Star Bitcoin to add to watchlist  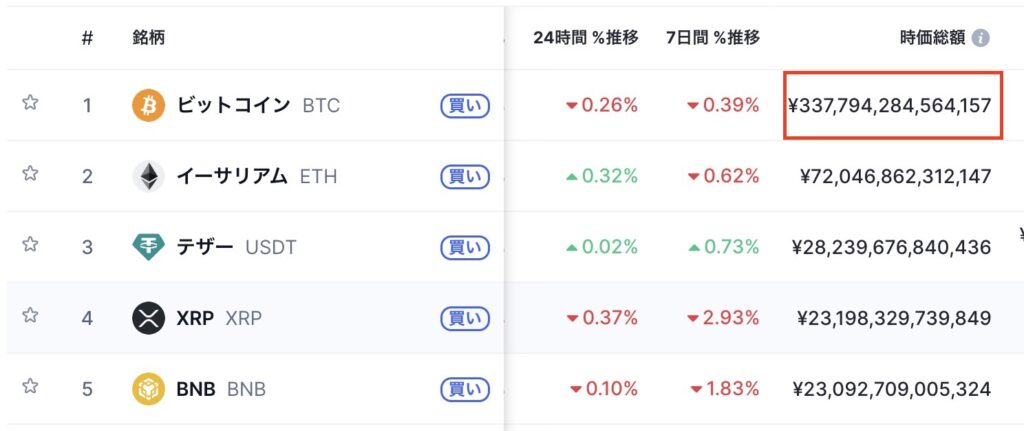tap(30, 103)
